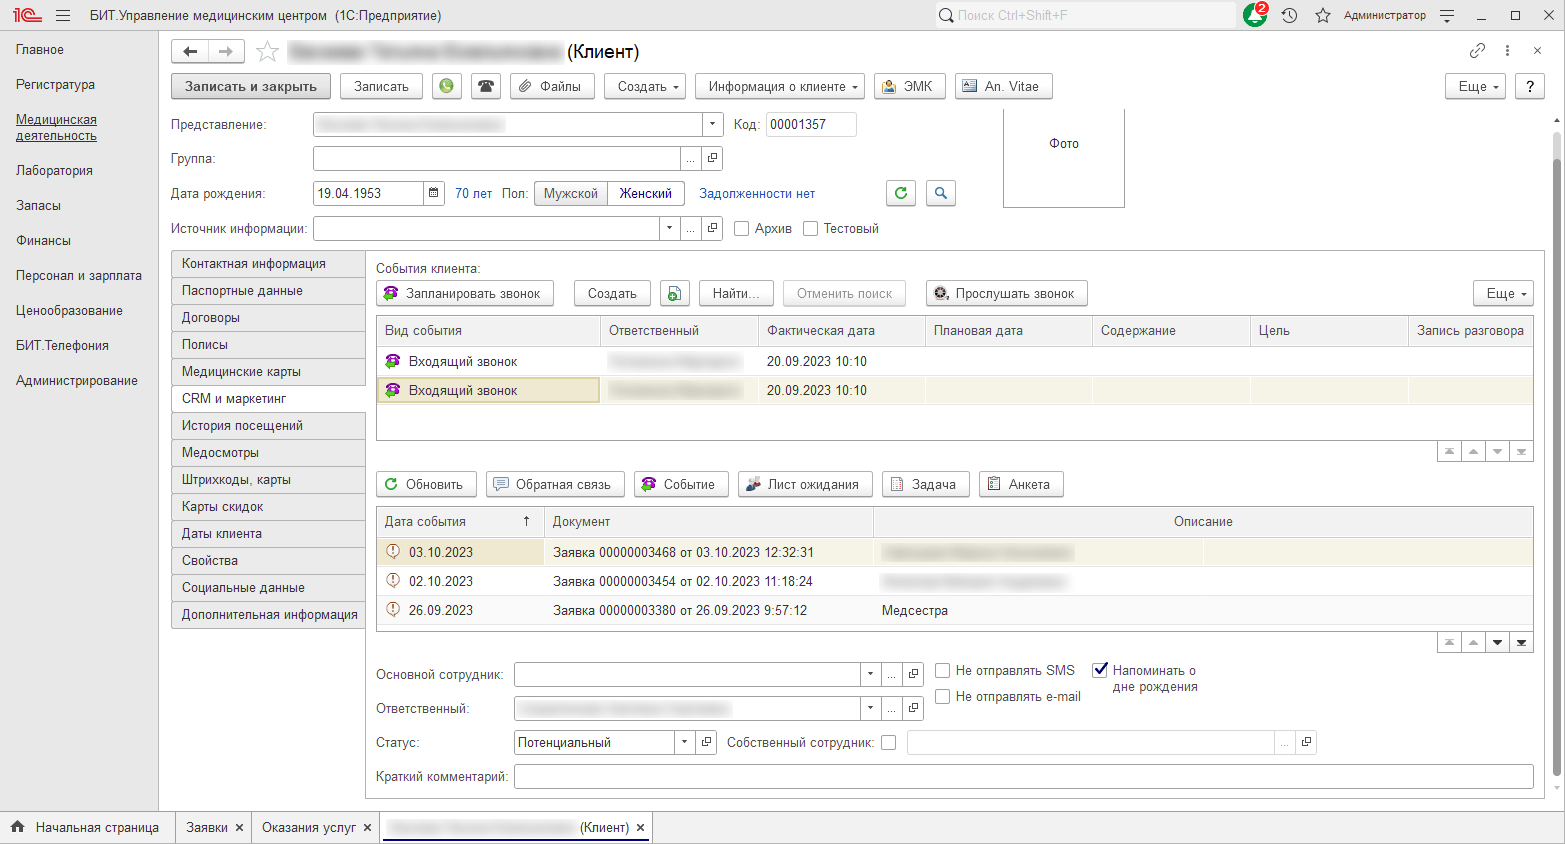Open notifications bell in the title bar
The width and height of the screenshot is (1565, 844).
tap(1254, 16)
